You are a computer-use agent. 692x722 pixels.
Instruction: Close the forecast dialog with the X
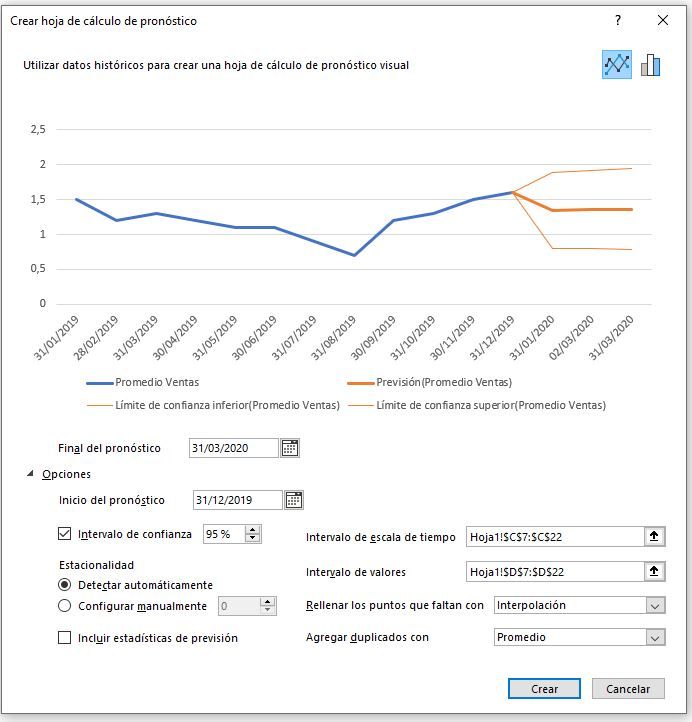pos(663,20)
